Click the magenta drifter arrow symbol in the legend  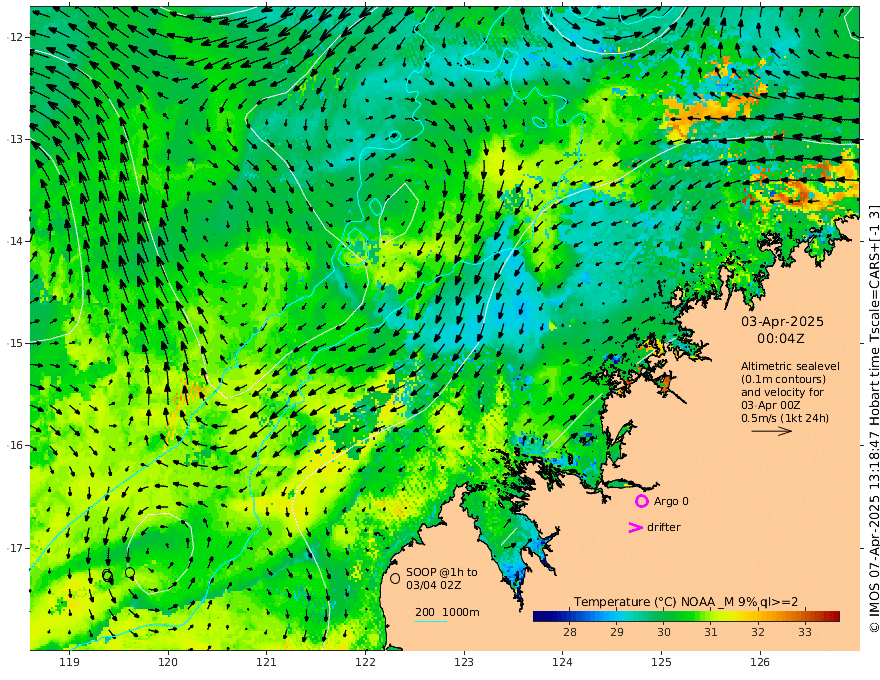[x=635, y=527]
